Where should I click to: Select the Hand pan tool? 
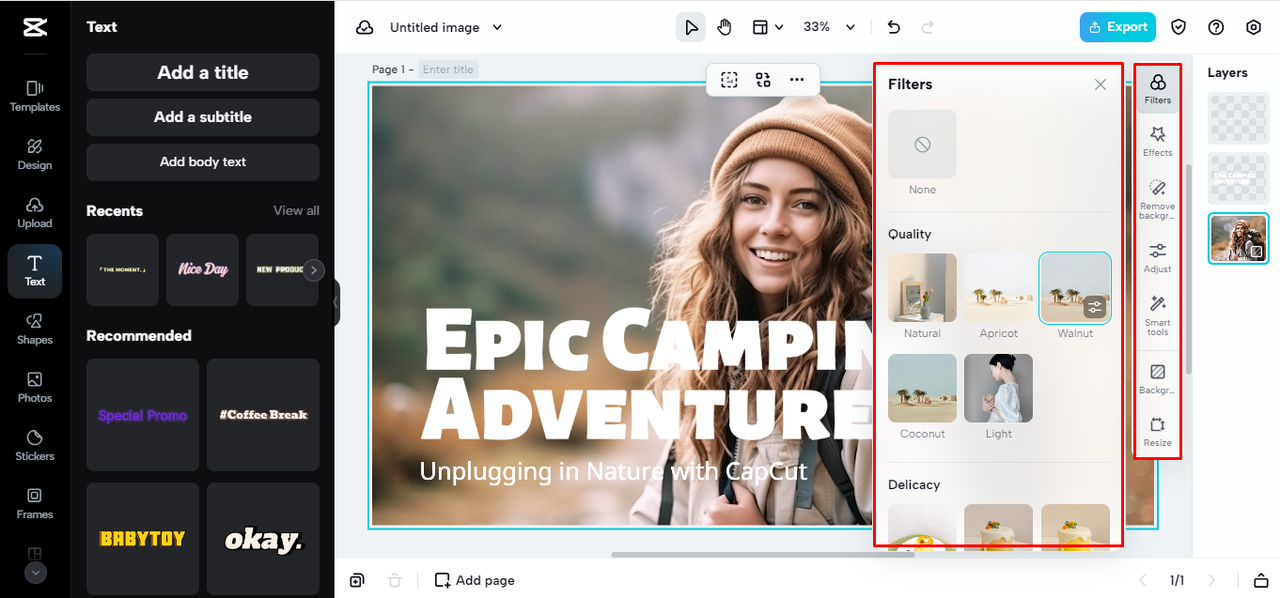tap(722, 27)
